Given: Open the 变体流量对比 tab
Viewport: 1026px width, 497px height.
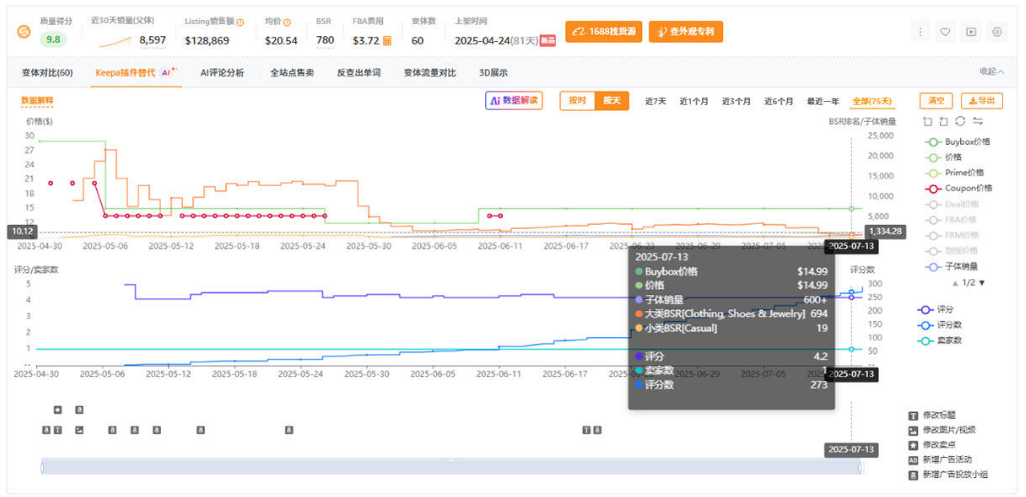Looking at the screenshot, I should [429, 72].
